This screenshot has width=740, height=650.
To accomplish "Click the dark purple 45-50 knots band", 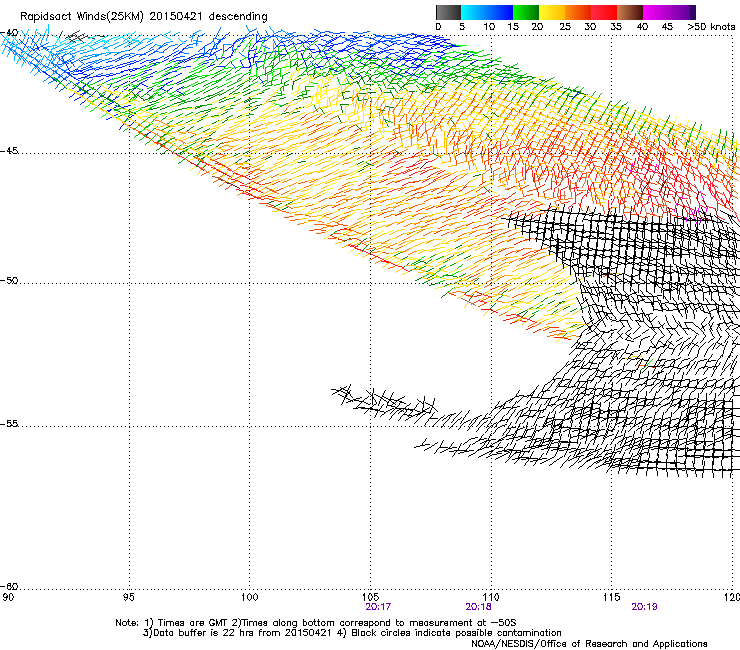I will tap(682, 12).
